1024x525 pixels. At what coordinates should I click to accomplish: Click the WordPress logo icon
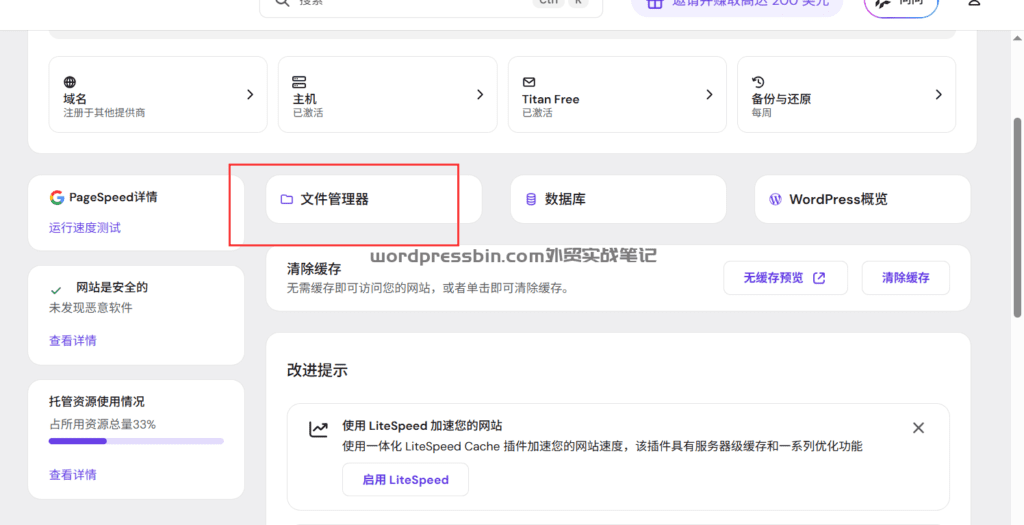click(x=775, y=199)
